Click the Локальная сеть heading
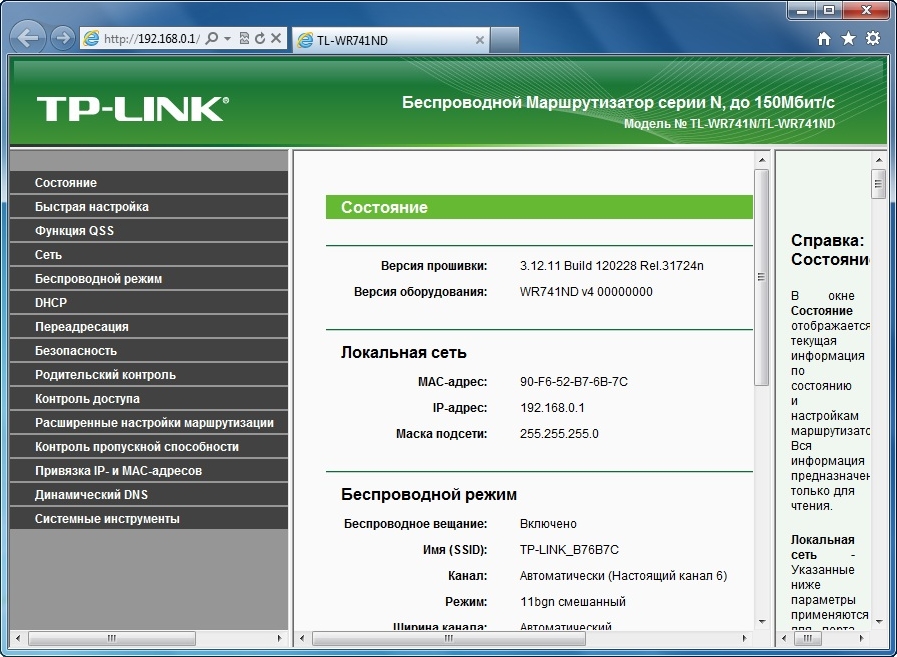 (403, 353)
